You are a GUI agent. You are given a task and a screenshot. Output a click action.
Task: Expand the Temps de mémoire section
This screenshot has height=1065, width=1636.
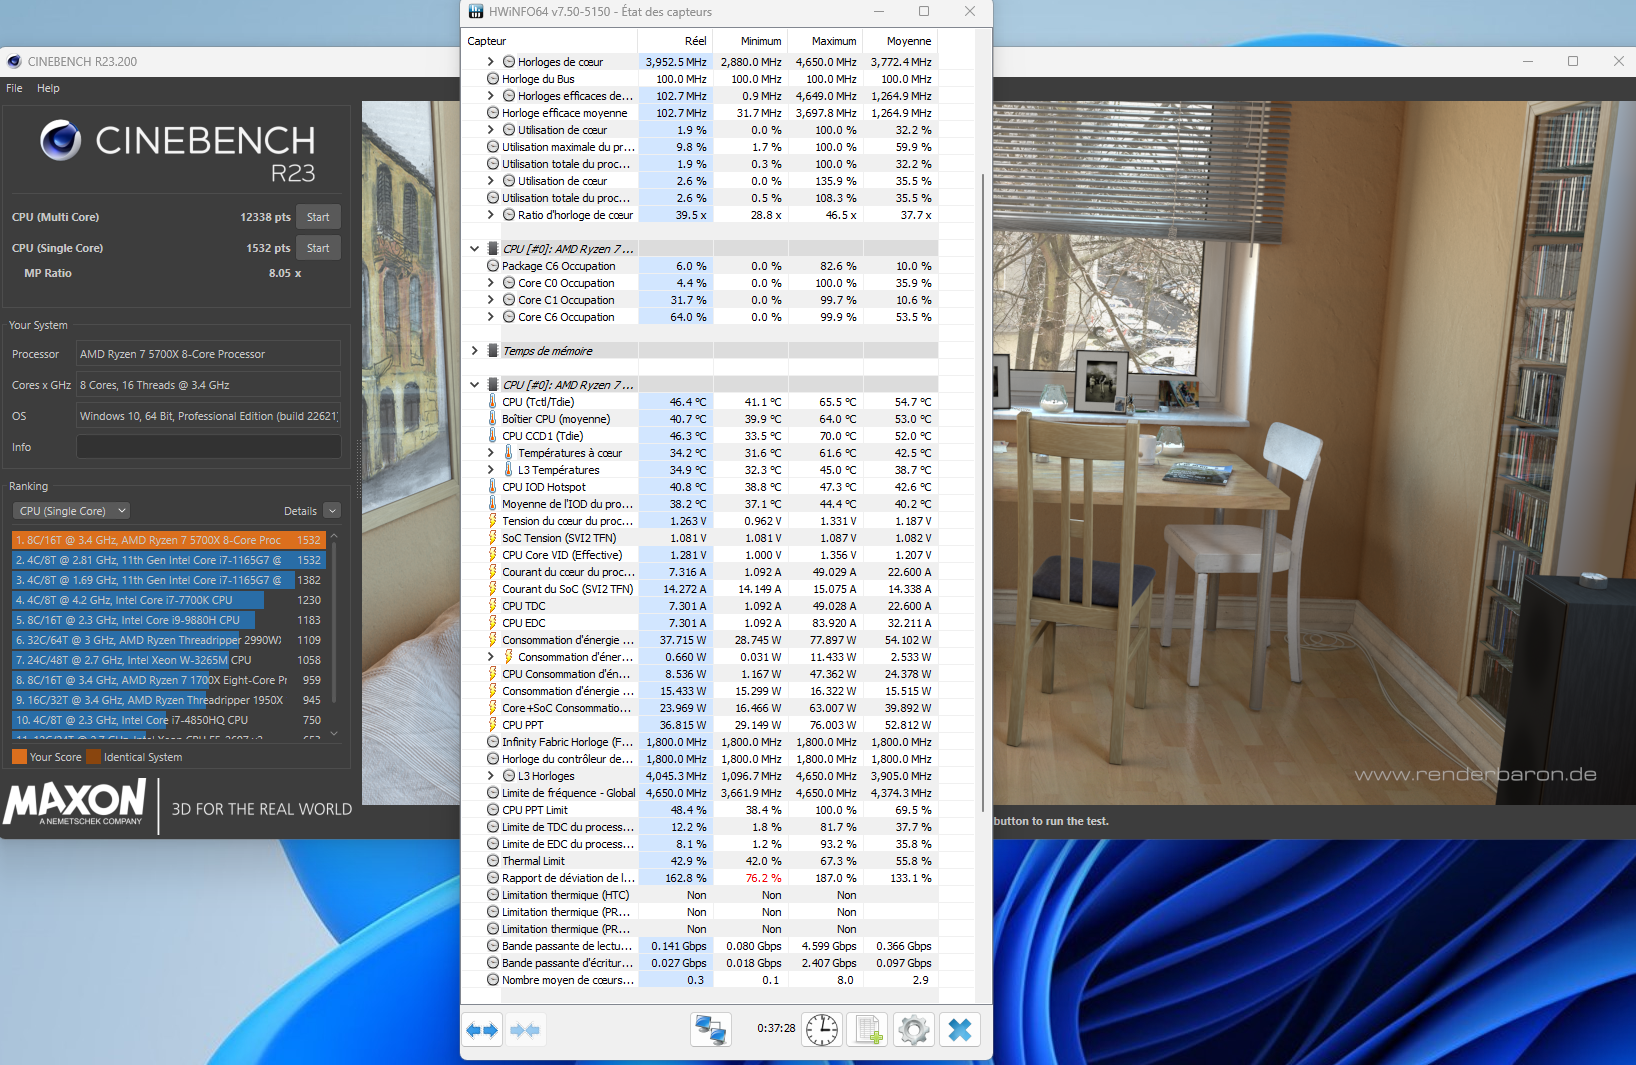click(x=474, y=351)
